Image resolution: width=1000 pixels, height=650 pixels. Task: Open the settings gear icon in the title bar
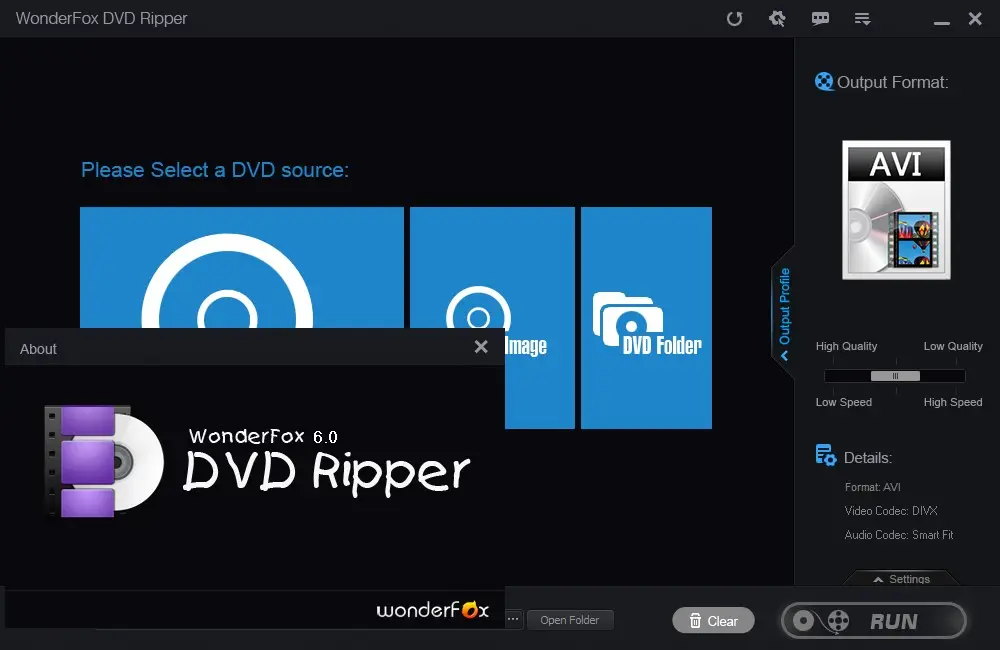pos(777,18)
